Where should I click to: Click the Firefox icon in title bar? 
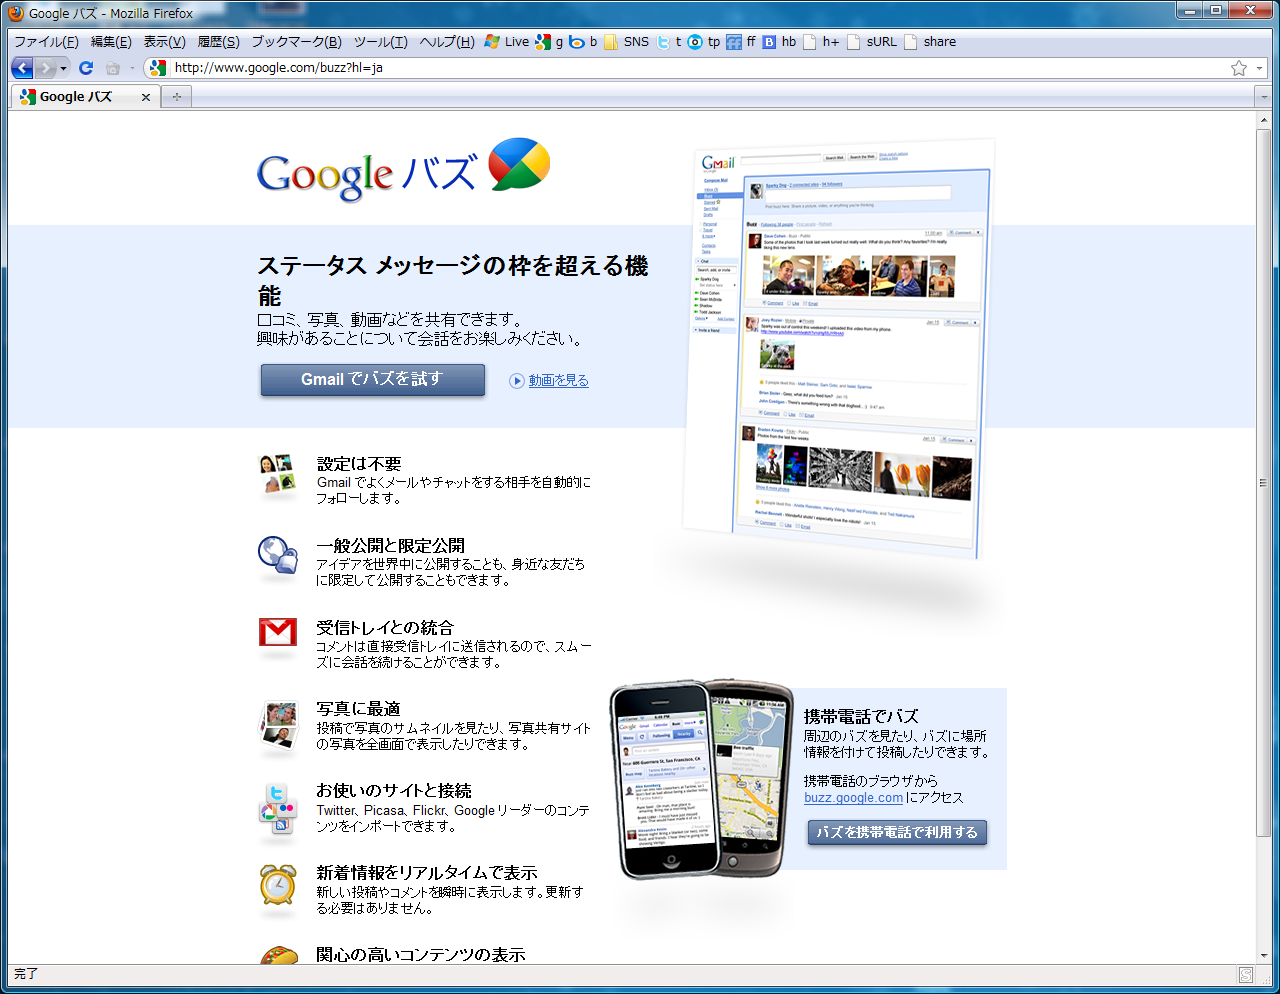(x=15, y=13)
